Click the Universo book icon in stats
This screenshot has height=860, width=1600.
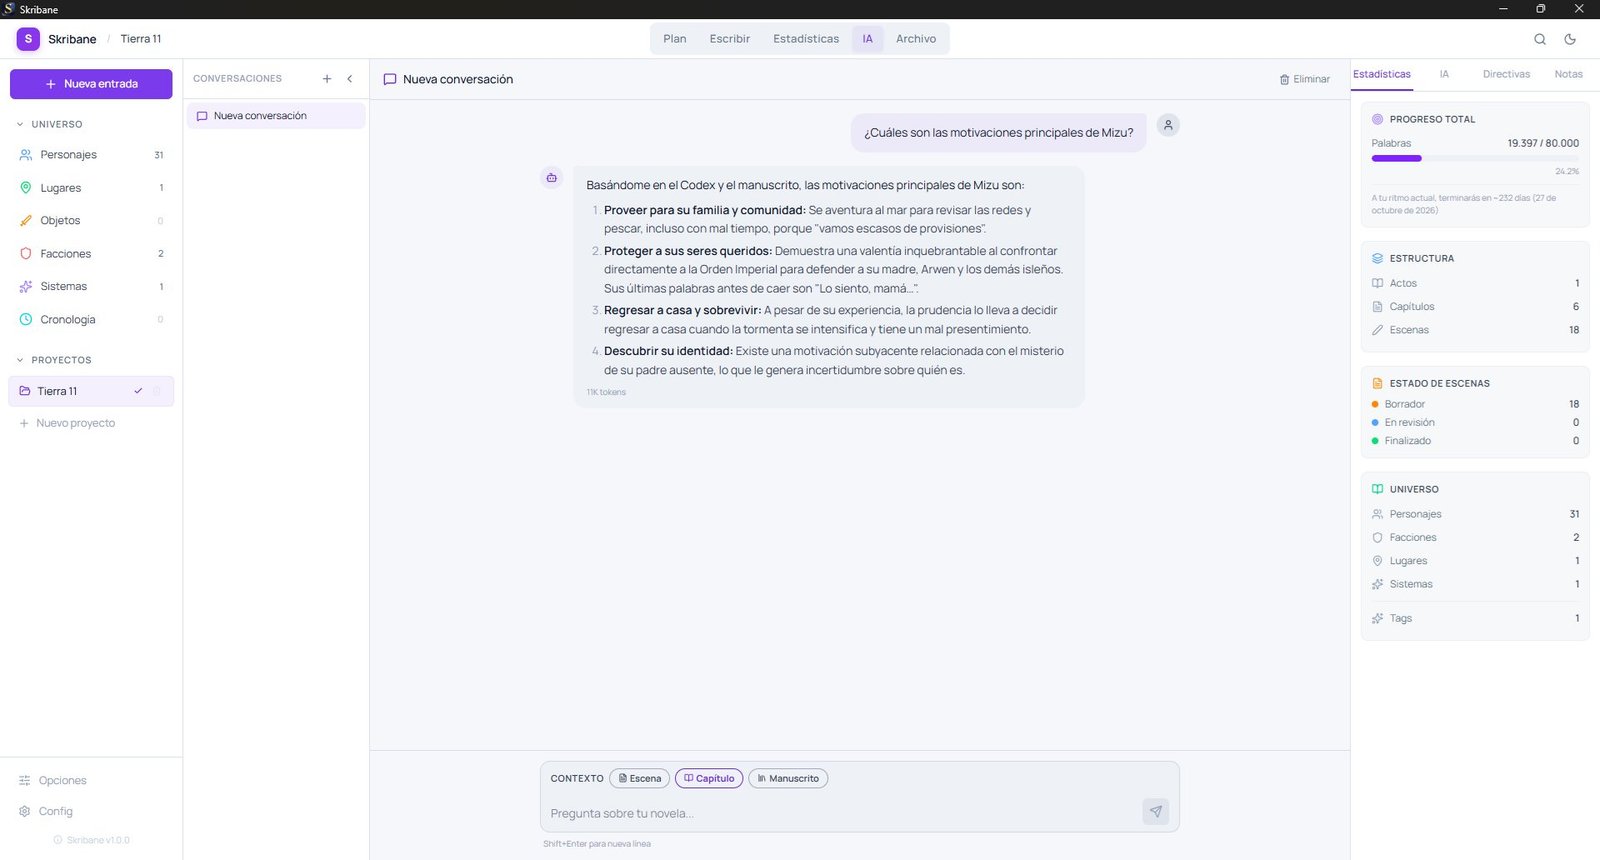1378,489
